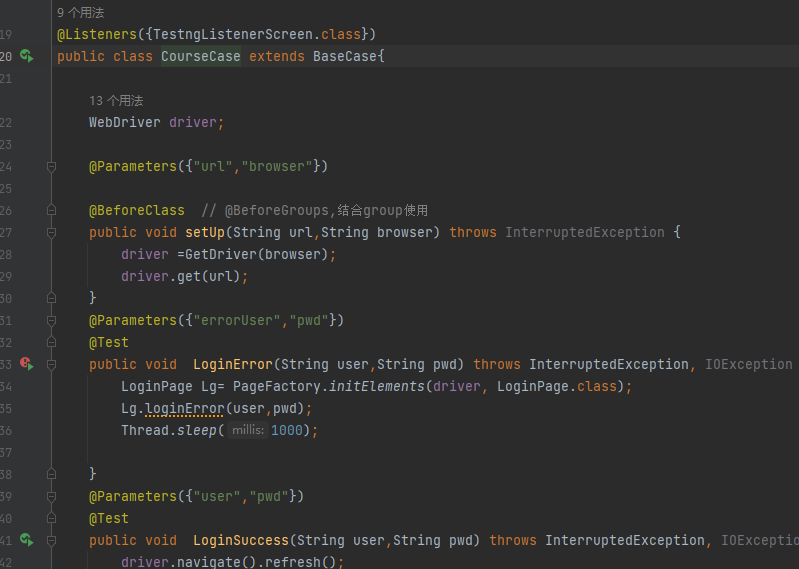Toggle fold marker at first @Test annotation
Screen dimensions: 799x569
click(51, 342)
